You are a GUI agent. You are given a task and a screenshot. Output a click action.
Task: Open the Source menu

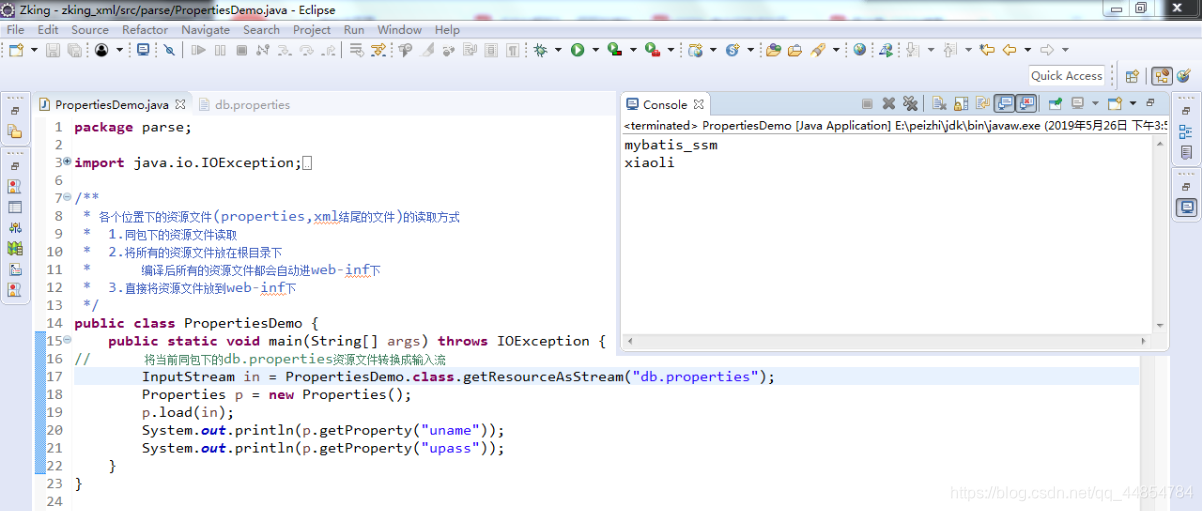(x=90, y=30)
